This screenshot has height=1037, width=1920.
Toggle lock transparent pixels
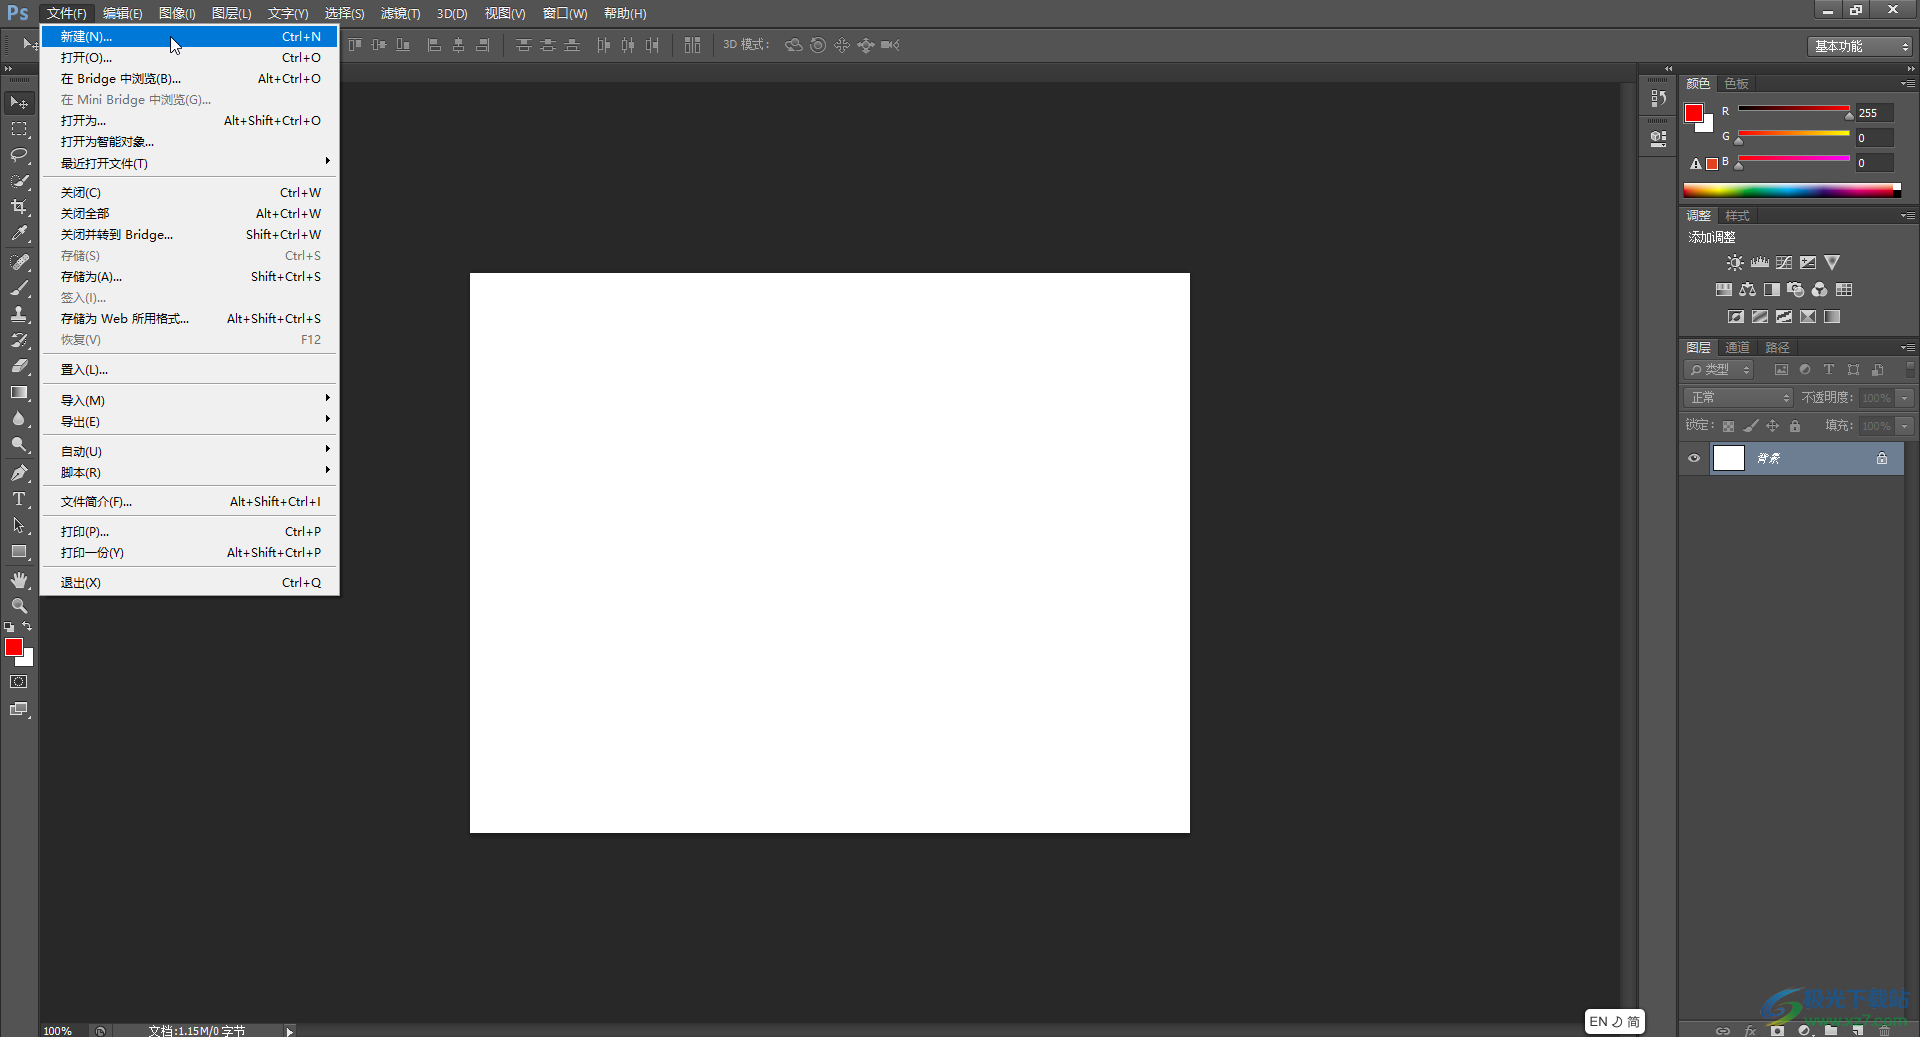1728,426
